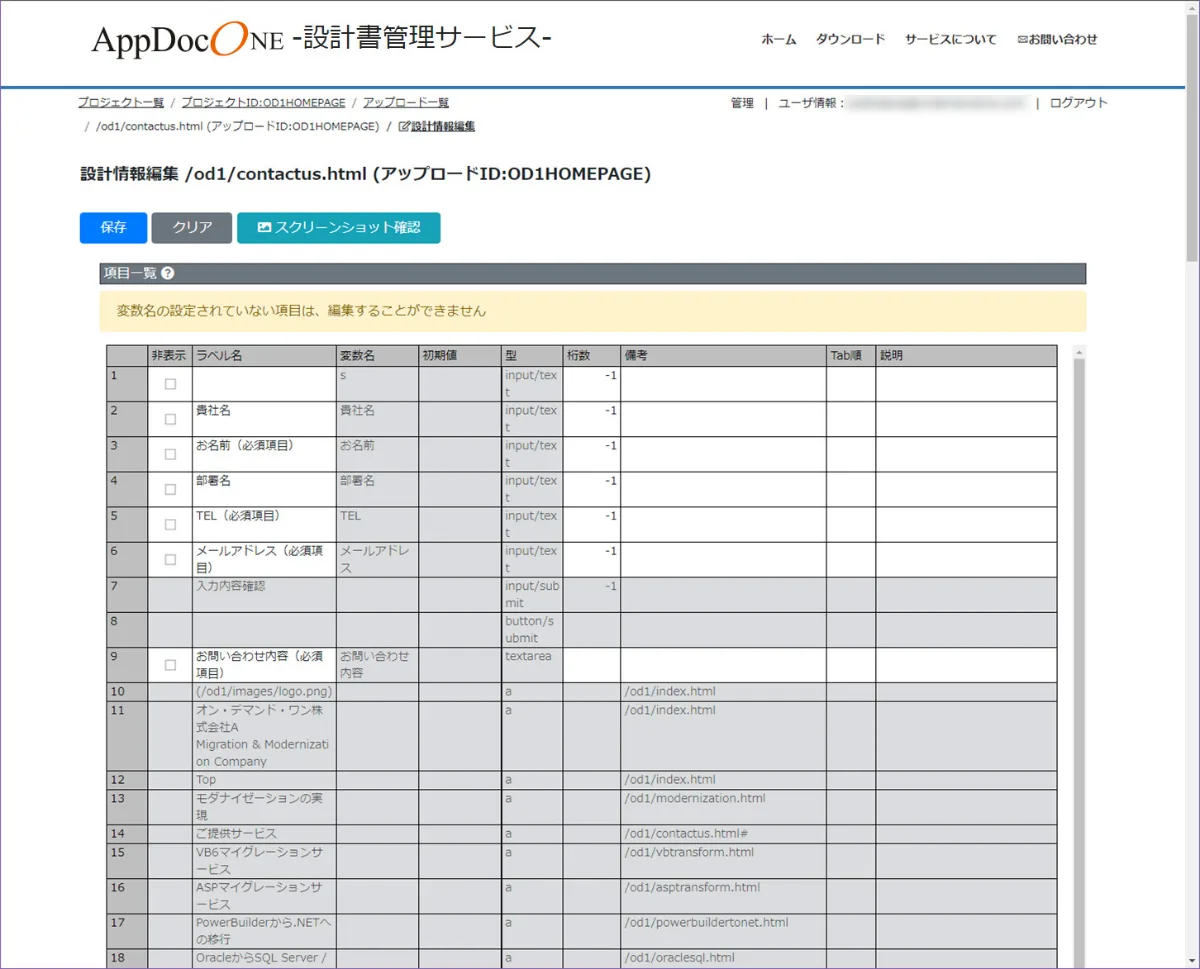Click the 変数名 column header
Image resolution: width=1200 pixels, height=969 pixels.
(377, 356)
